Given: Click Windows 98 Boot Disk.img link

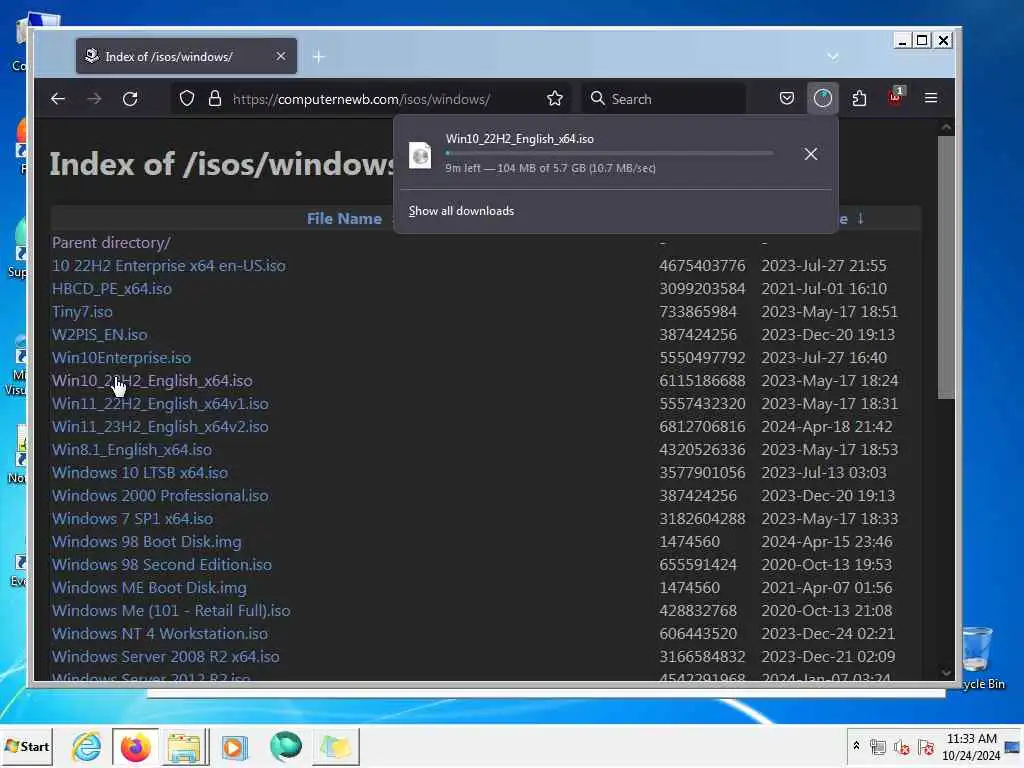Looking at the screenshot, I should [146, 542].
